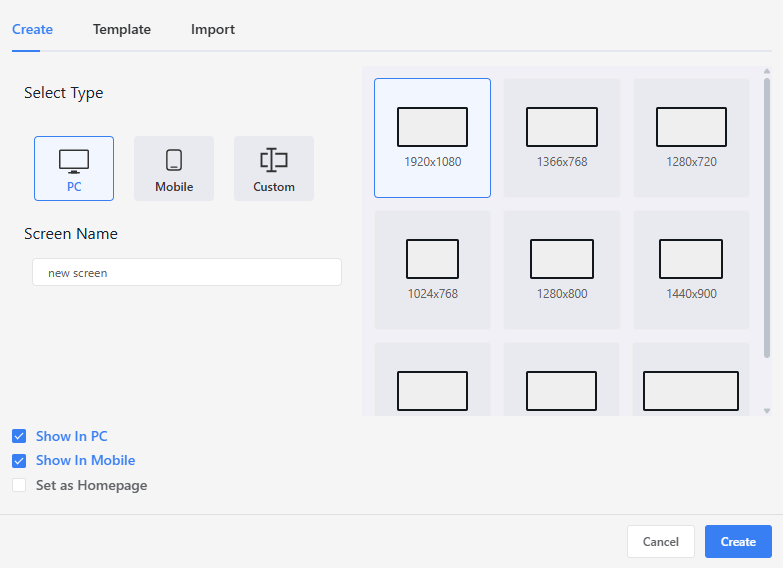
Task: Click the resolution list scrollbar down arrow
Action: (767, 410)
